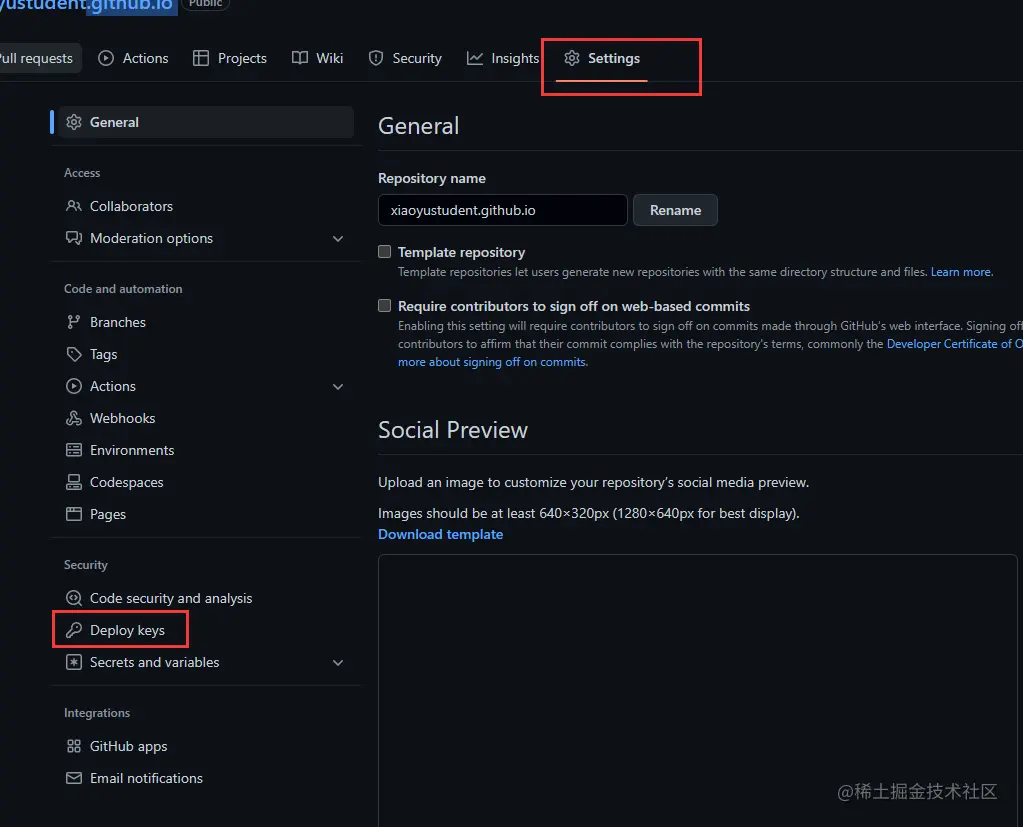Expand Moderation options chevron
Image resolution: width=1023 pixels, height=827 pixels.
(x=338, y=239)
